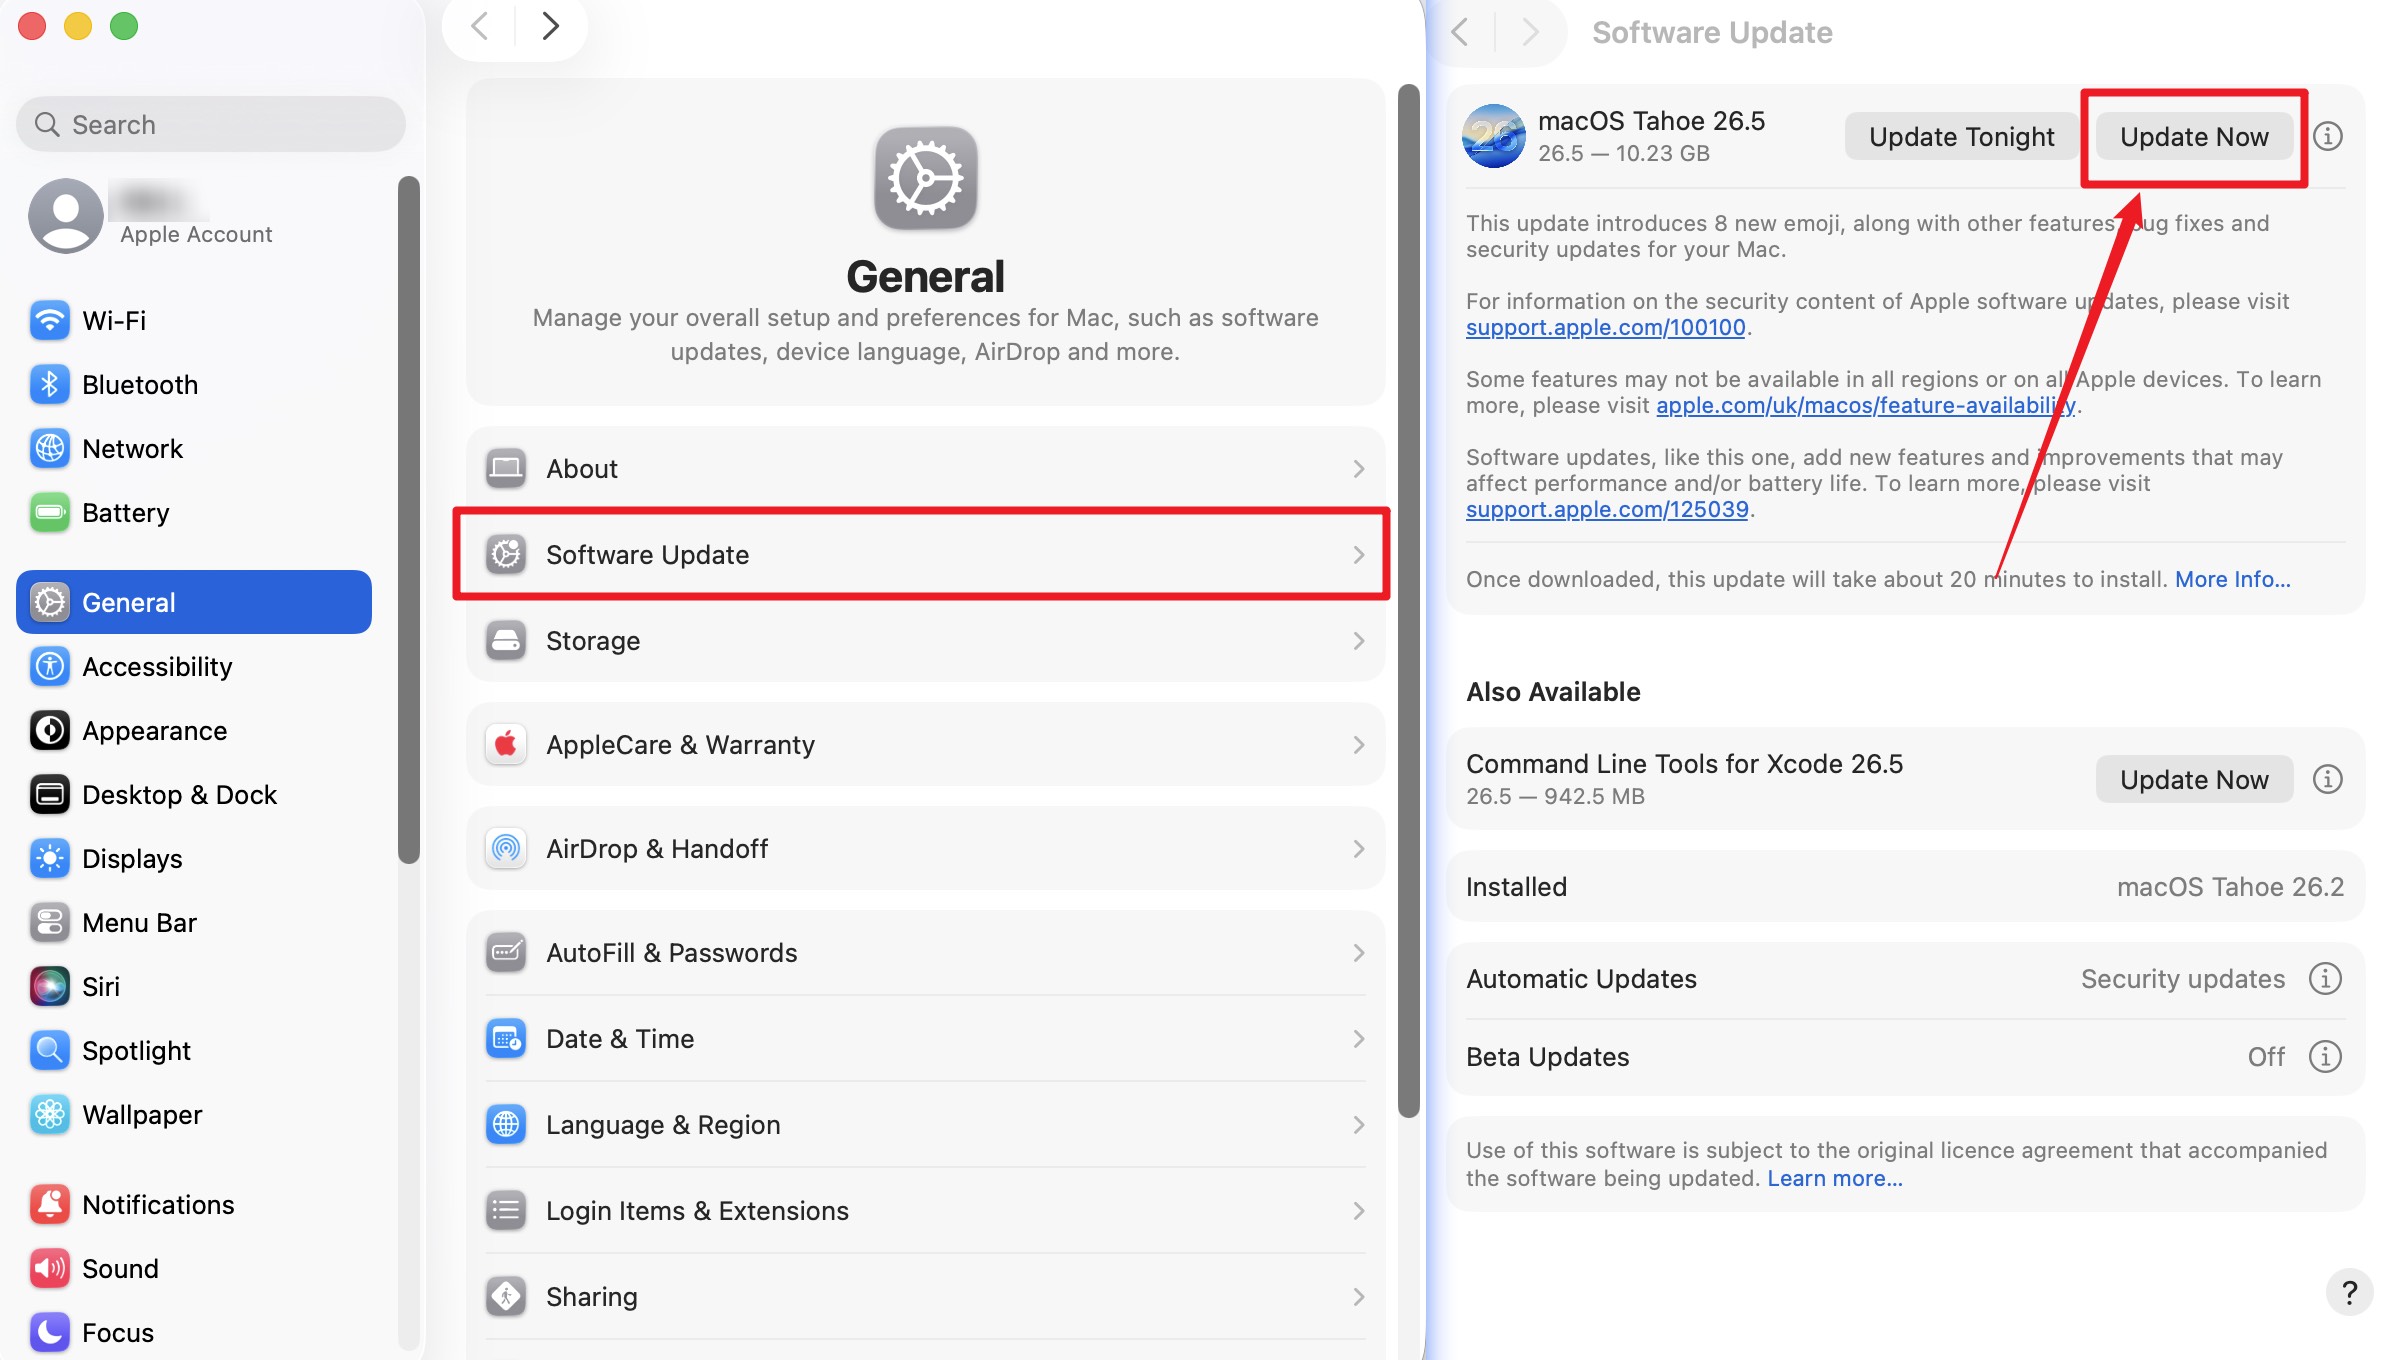Click the About row laptop icon
This screenshot has height=1360, width=2386.
(506, 468)
